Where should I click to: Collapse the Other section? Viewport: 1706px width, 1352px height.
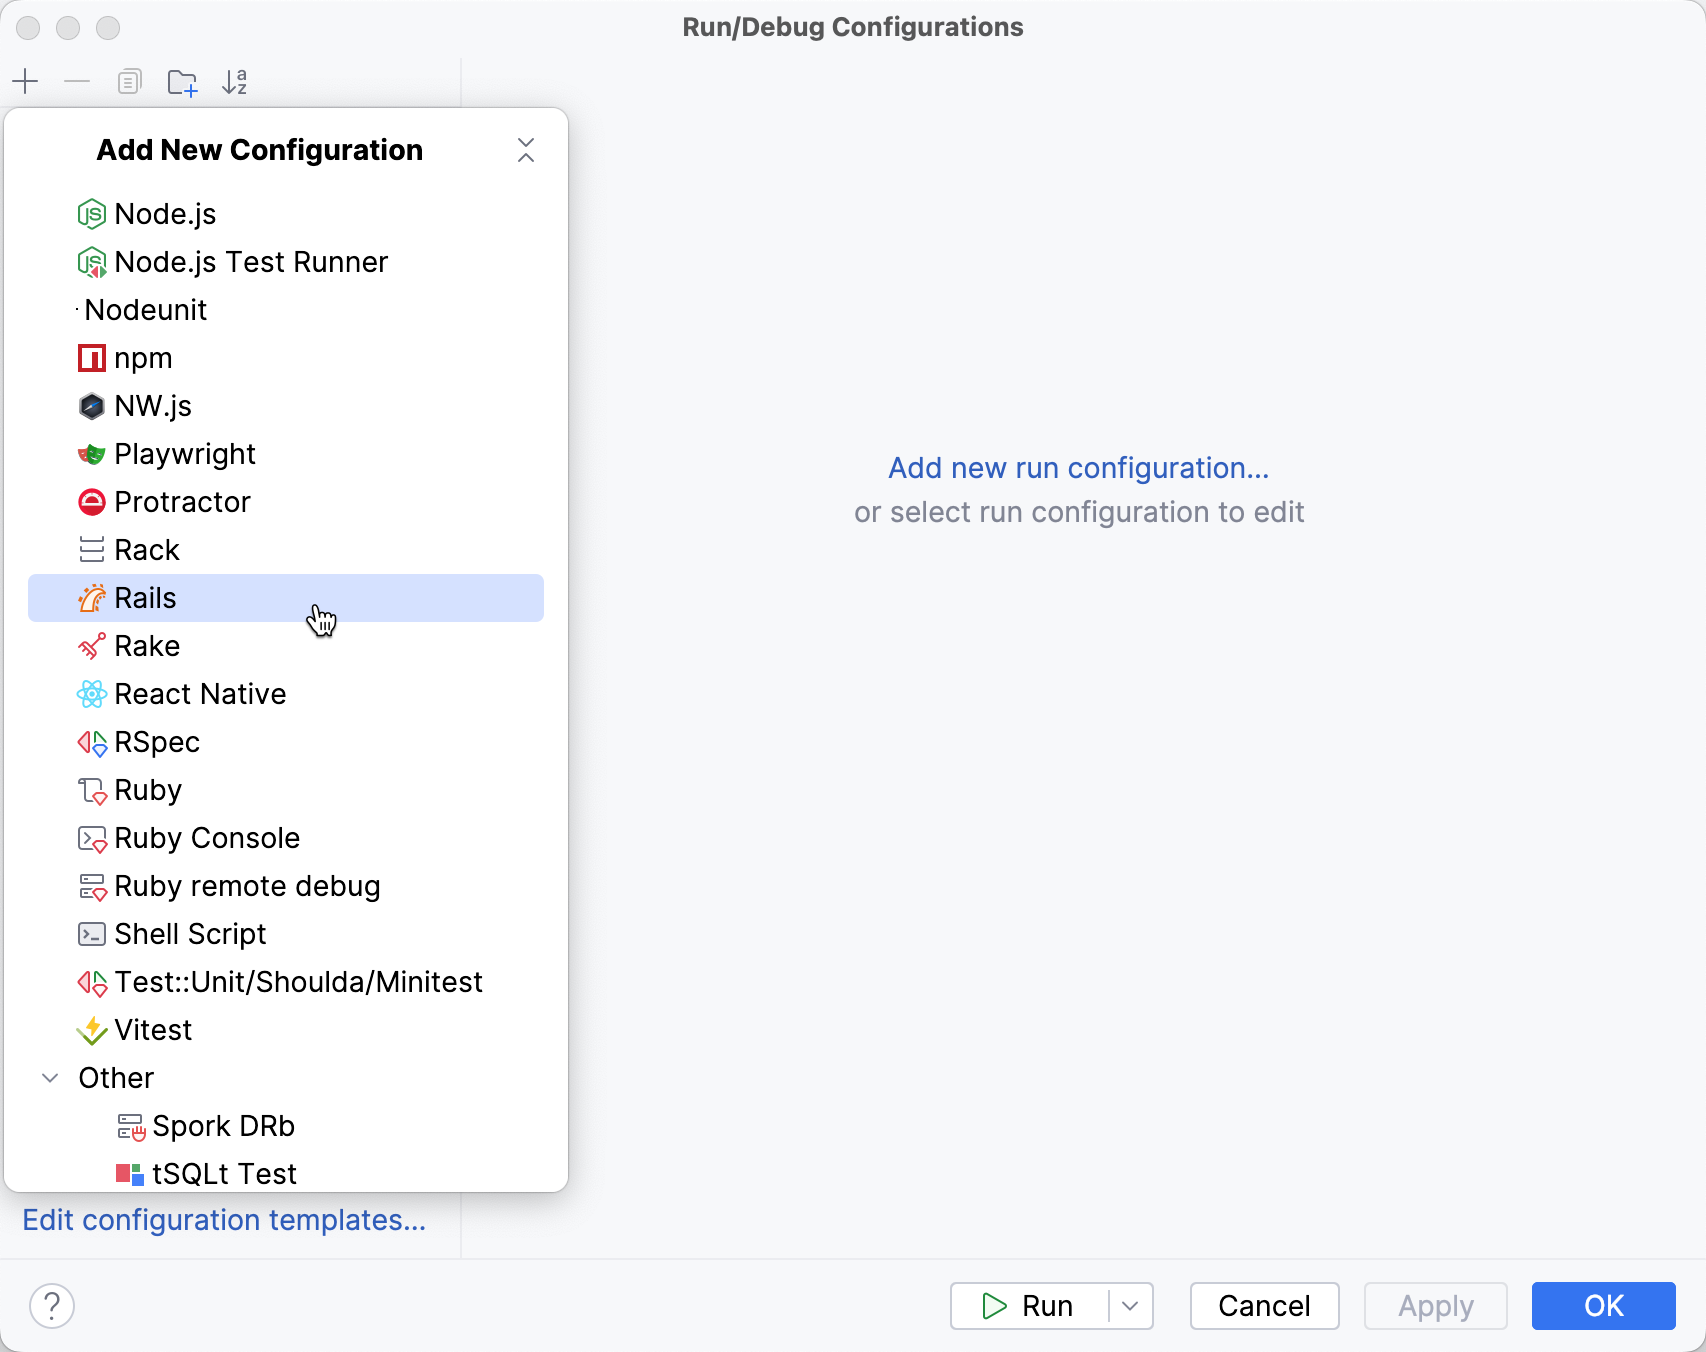pos(50,1077)
